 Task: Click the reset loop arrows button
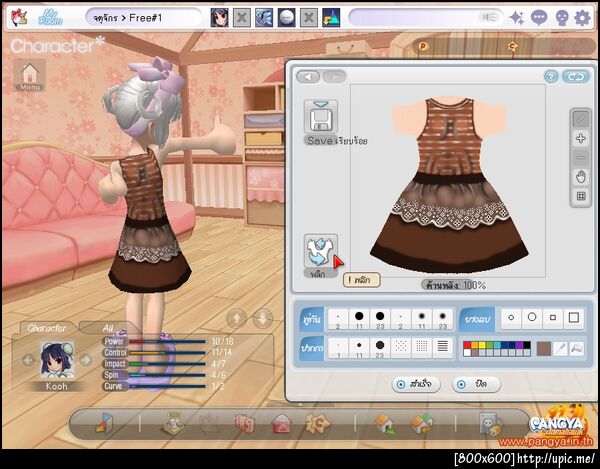[576, 77]
